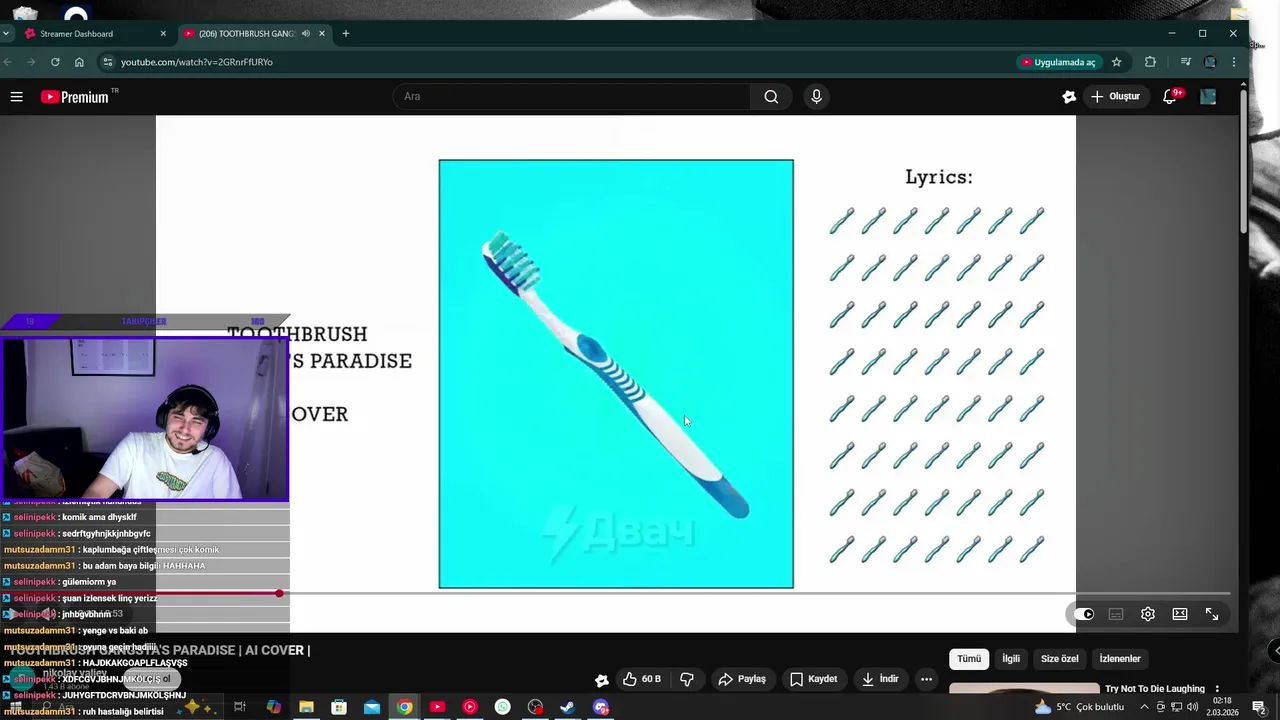Mute the audio-playing YouTube tab
Screen dimensions: 1280x720
pos(306,33)
